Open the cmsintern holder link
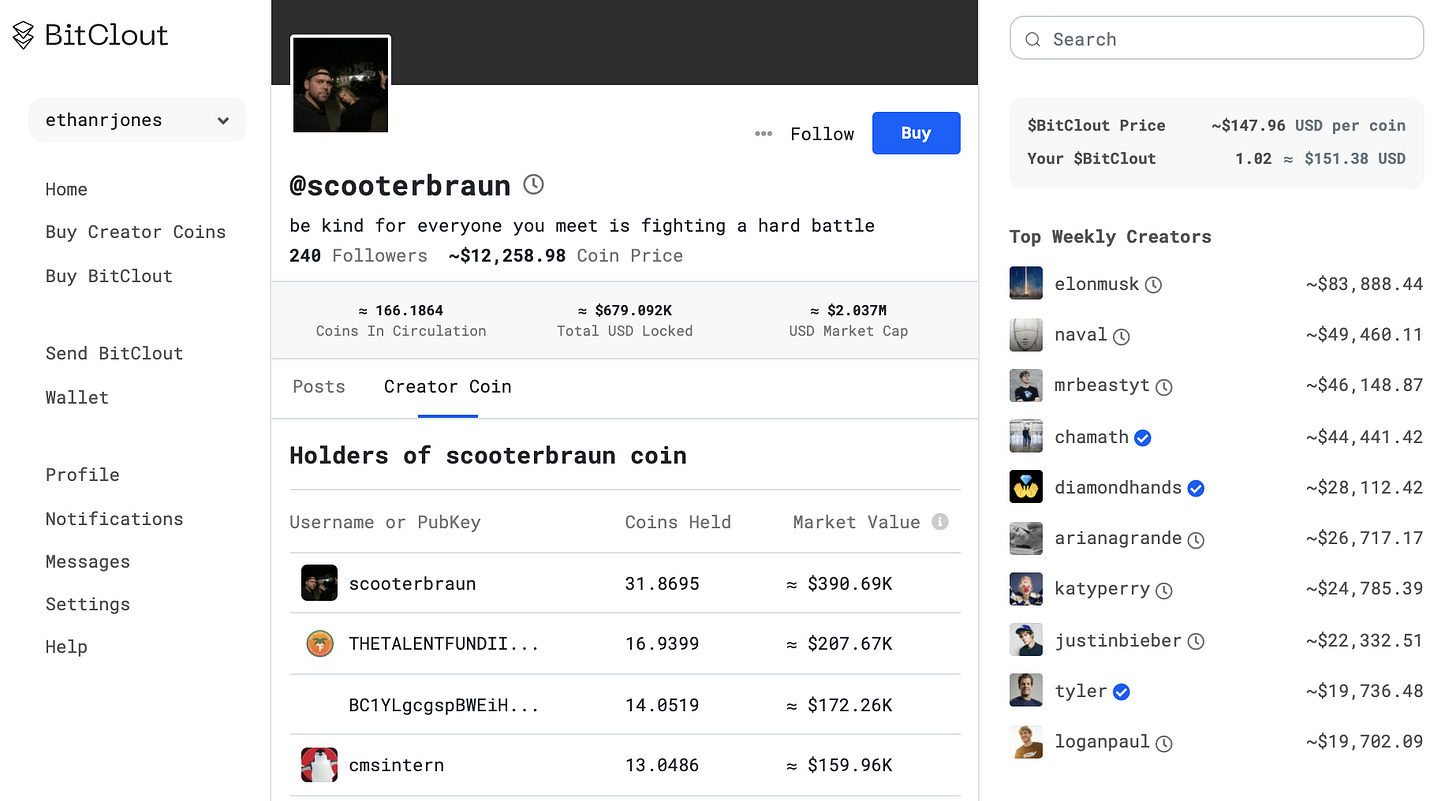This screenshot has width=1456, height=801. click(396, 765)
